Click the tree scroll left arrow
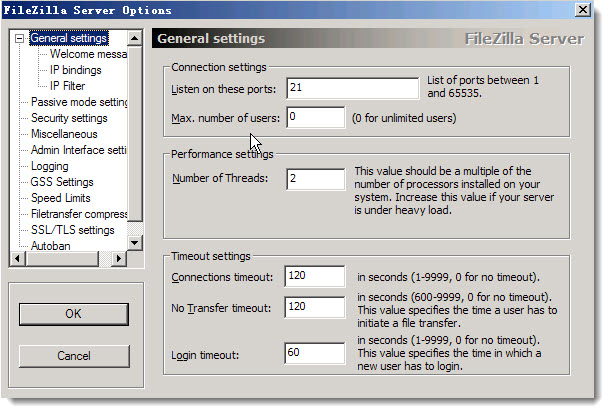Screen dimensions: 609x413 [17, 258]
